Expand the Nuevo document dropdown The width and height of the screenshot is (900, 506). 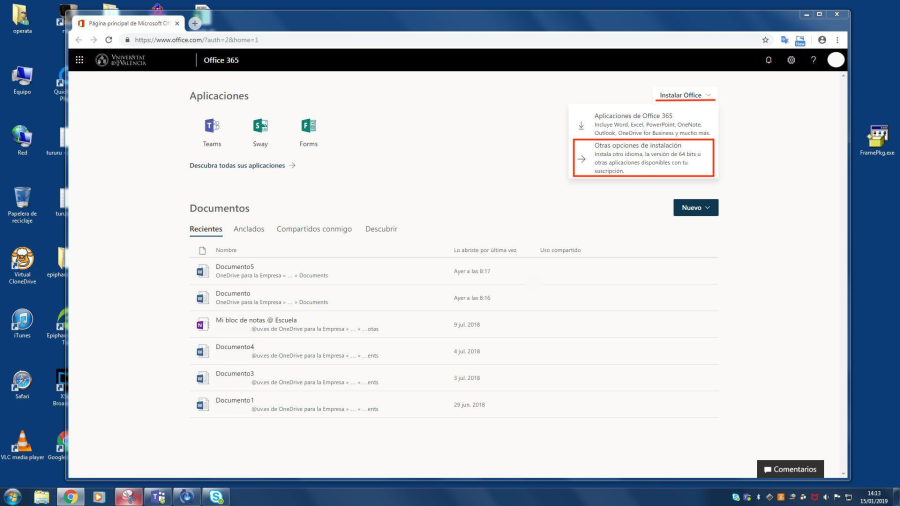pos(696,207)
